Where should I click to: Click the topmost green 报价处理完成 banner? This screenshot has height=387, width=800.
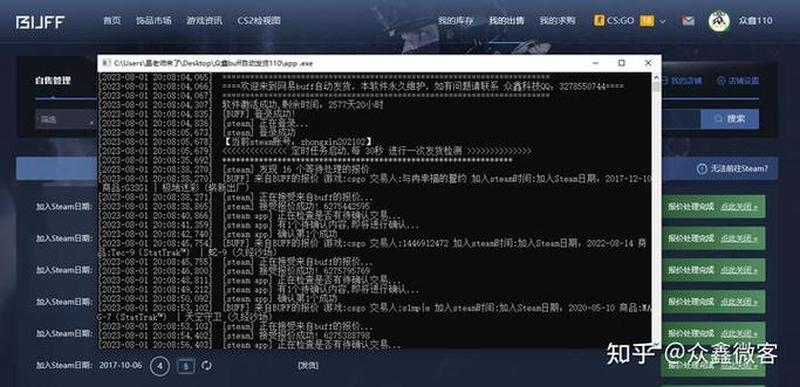click(x=713, y=207)
